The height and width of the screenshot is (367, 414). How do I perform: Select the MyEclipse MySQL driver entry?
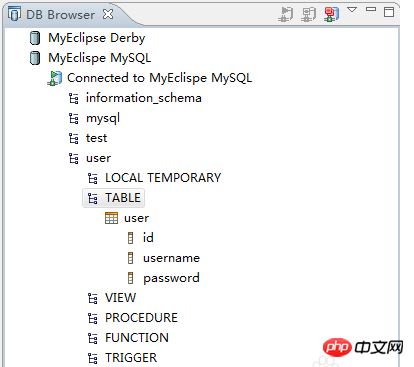100,58
